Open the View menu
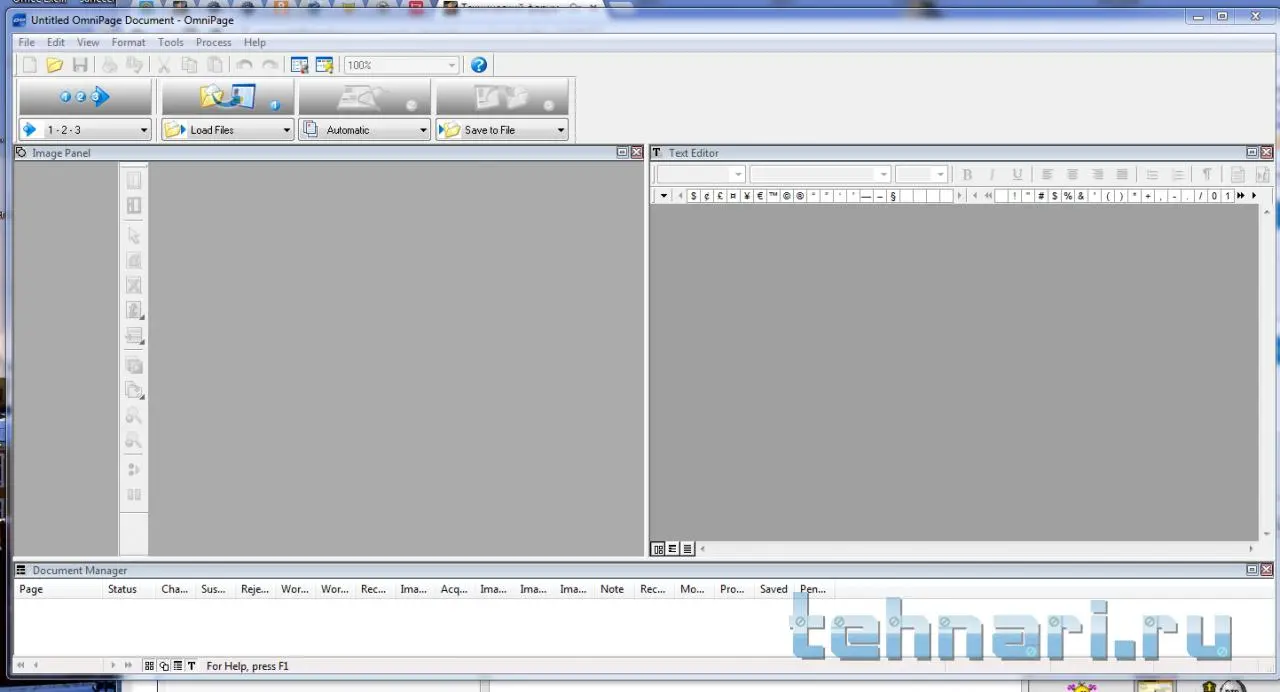Viewport: 1280px width, 692px height. click(x=88, y=42)
